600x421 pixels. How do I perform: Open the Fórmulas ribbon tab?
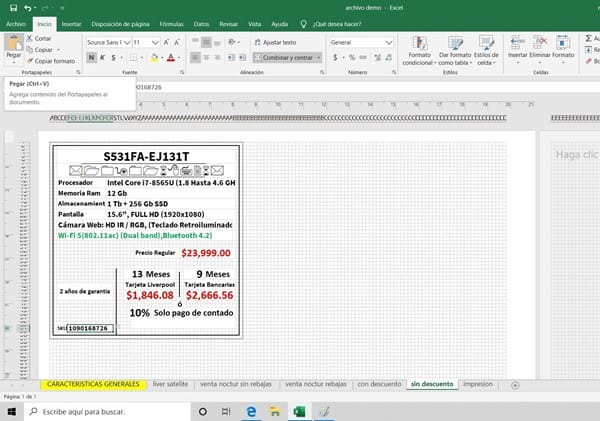click(x=171, y=22)
